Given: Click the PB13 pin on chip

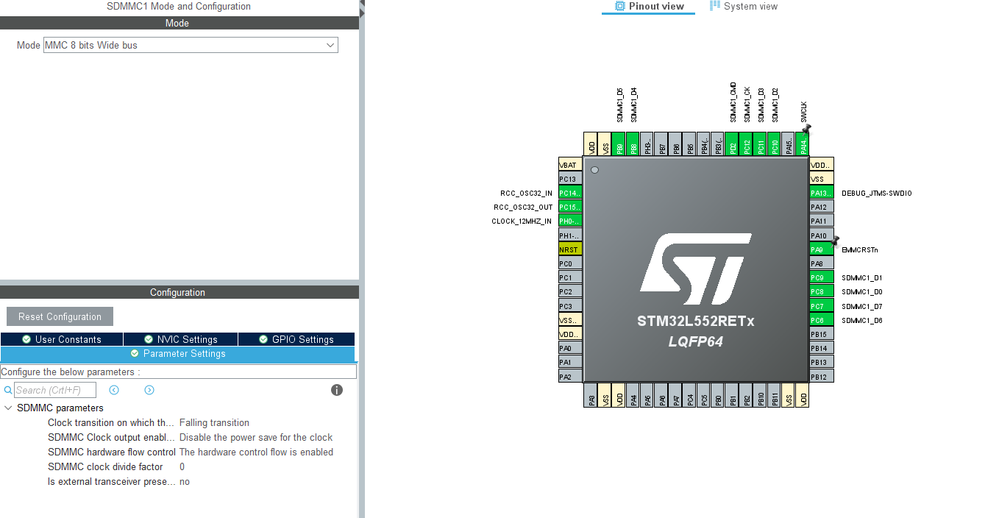Looking at the screenshot, I should click(x=821, y=363).
